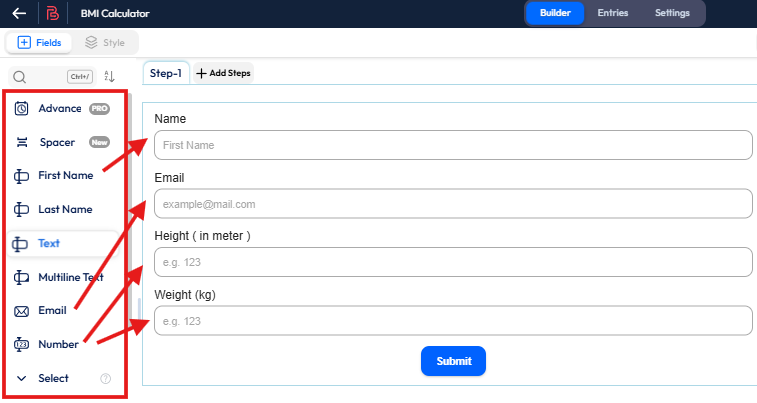Click the Step-1 tab
Image resolution: width=757 pixels, height=403 pixels.
point(165,73)
